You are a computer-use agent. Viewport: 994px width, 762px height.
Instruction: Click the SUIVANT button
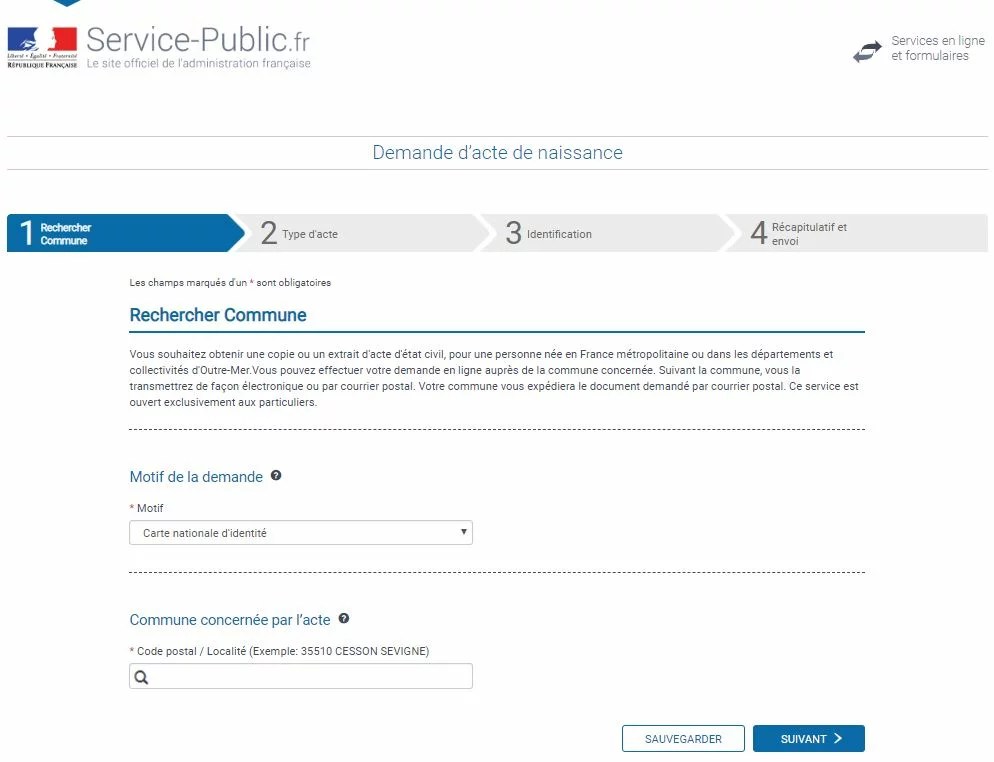(x=808, y=738)
